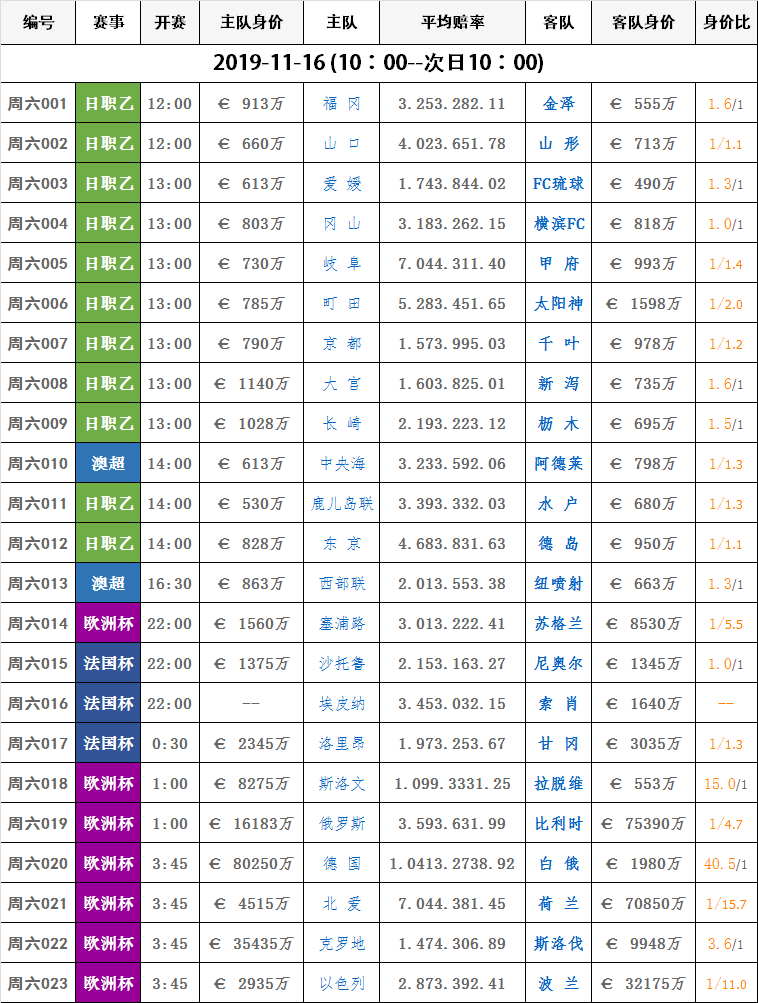Select 法国杯 tag in row 周六016
Viewport: 758px width, 1003px height.
click(108, 704)
